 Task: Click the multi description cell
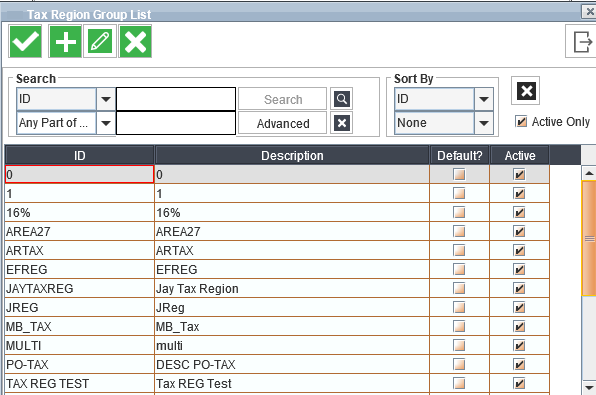click(x=292, y=345)
